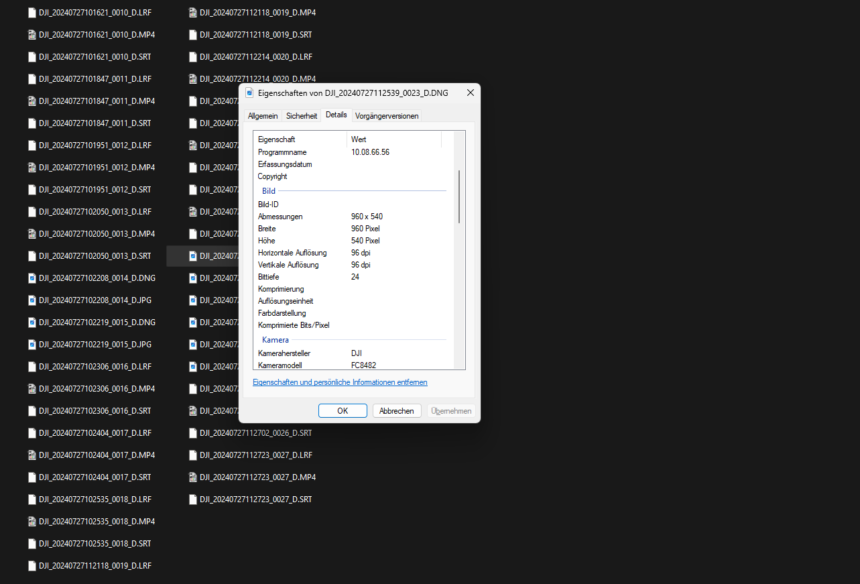Open the Sicherheit tab
Screen dimensions: 860x584
301,116
